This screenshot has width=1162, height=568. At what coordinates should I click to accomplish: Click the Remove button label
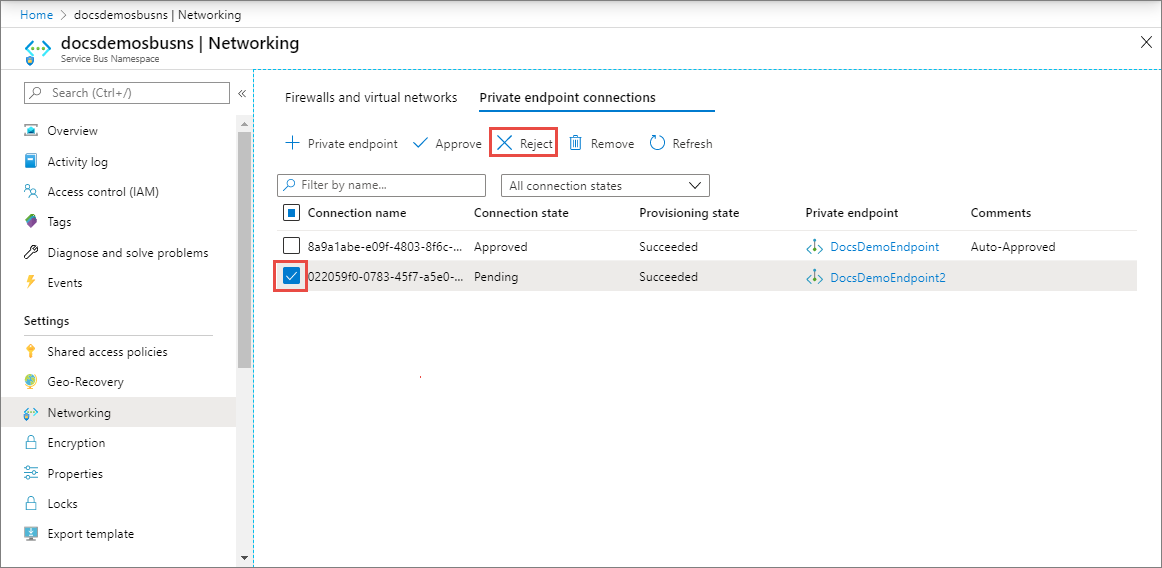tap(612, 144)
